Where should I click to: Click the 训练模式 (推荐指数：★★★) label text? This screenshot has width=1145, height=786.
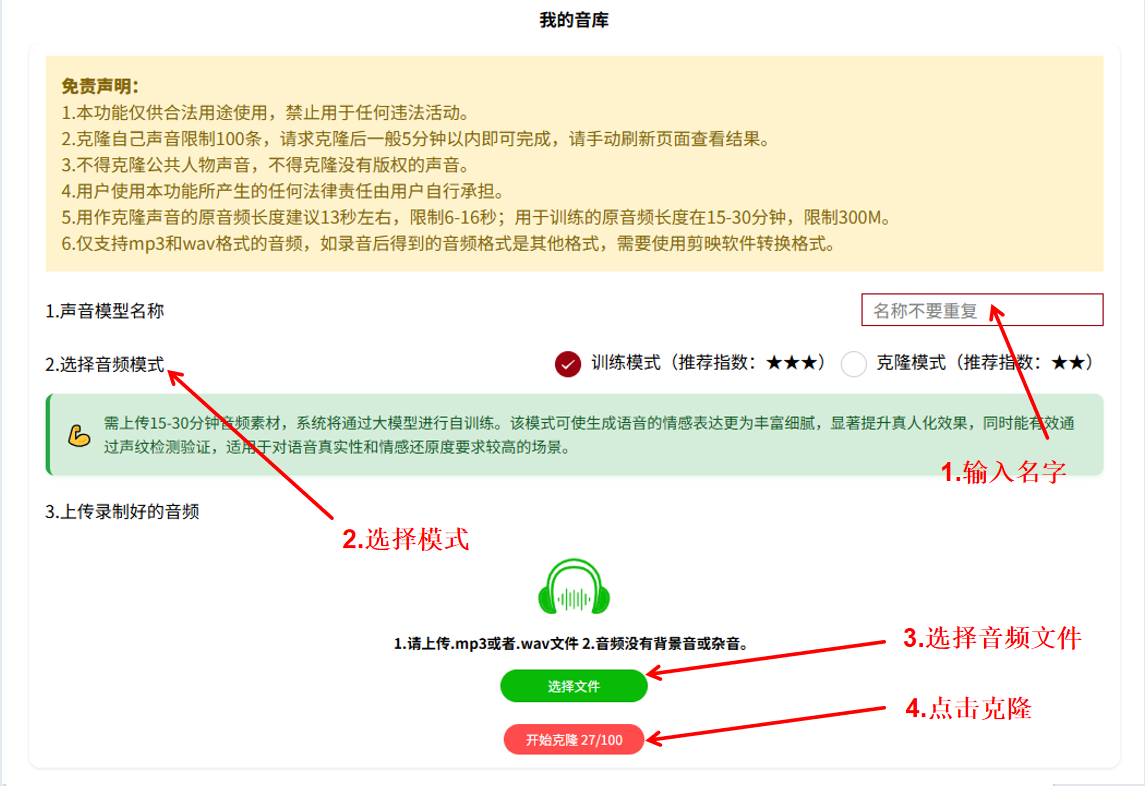tap(708, 363)
